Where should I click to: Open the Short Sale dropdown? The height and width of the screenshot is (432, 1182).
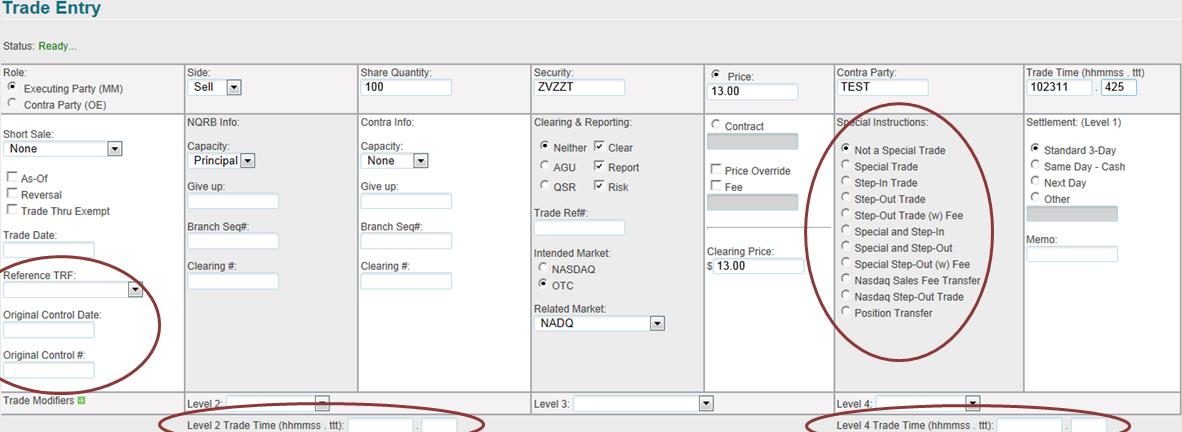coord(114,149)
